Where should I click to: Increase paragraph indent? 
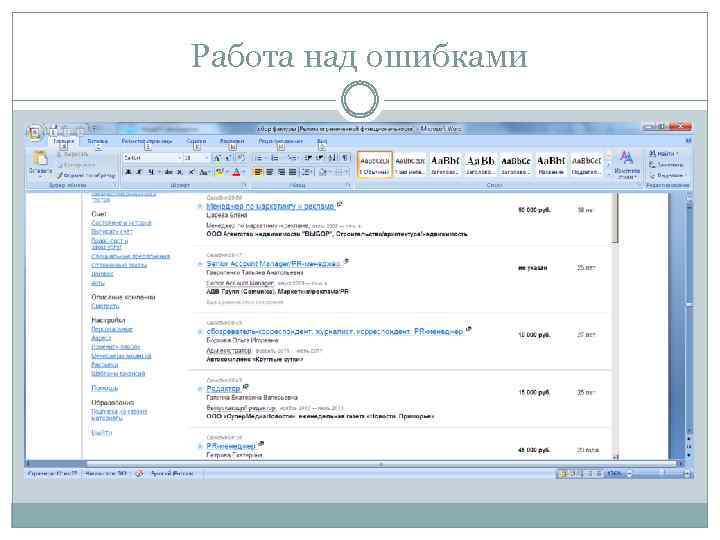tap(320, 158)
